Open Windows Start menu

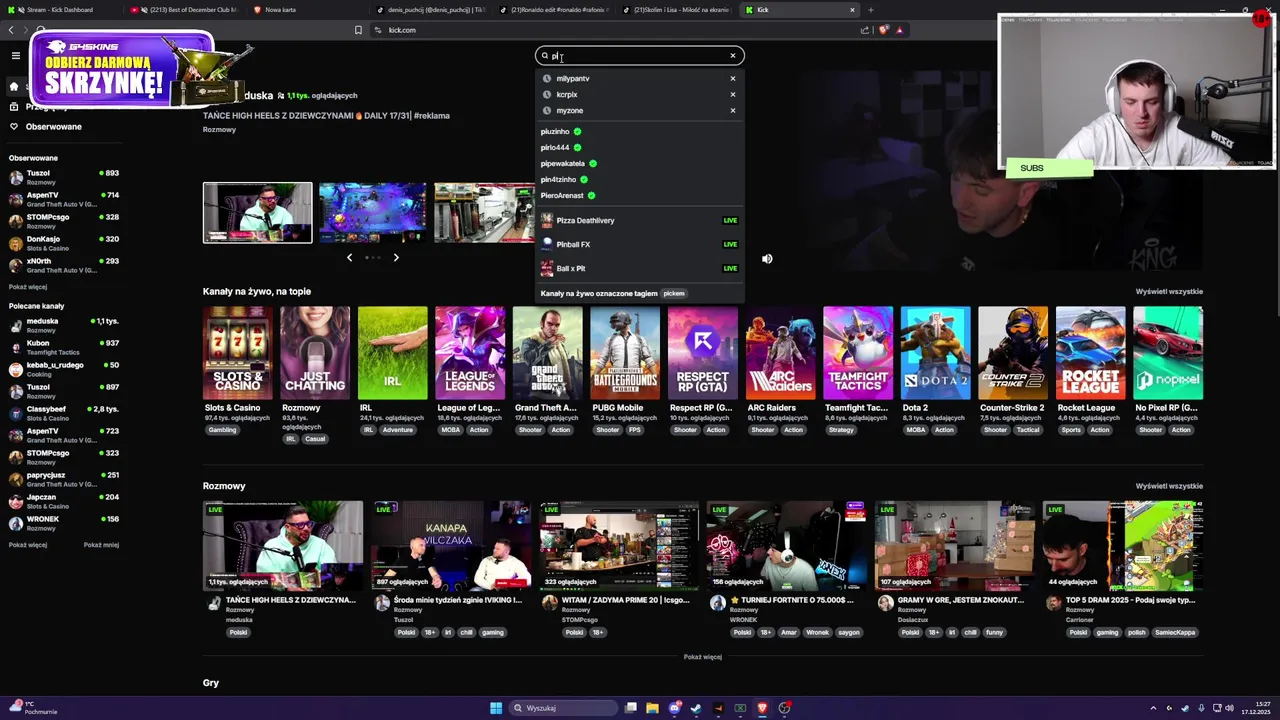[496, 708]
